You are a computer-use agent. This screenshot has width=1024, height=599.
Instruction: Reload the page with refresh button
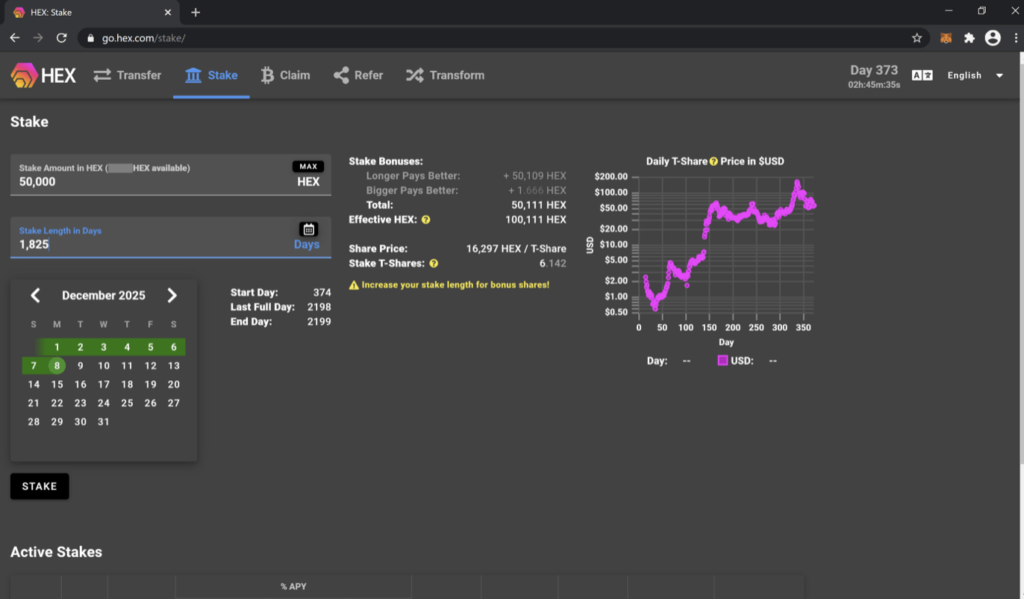click(62, 38)
